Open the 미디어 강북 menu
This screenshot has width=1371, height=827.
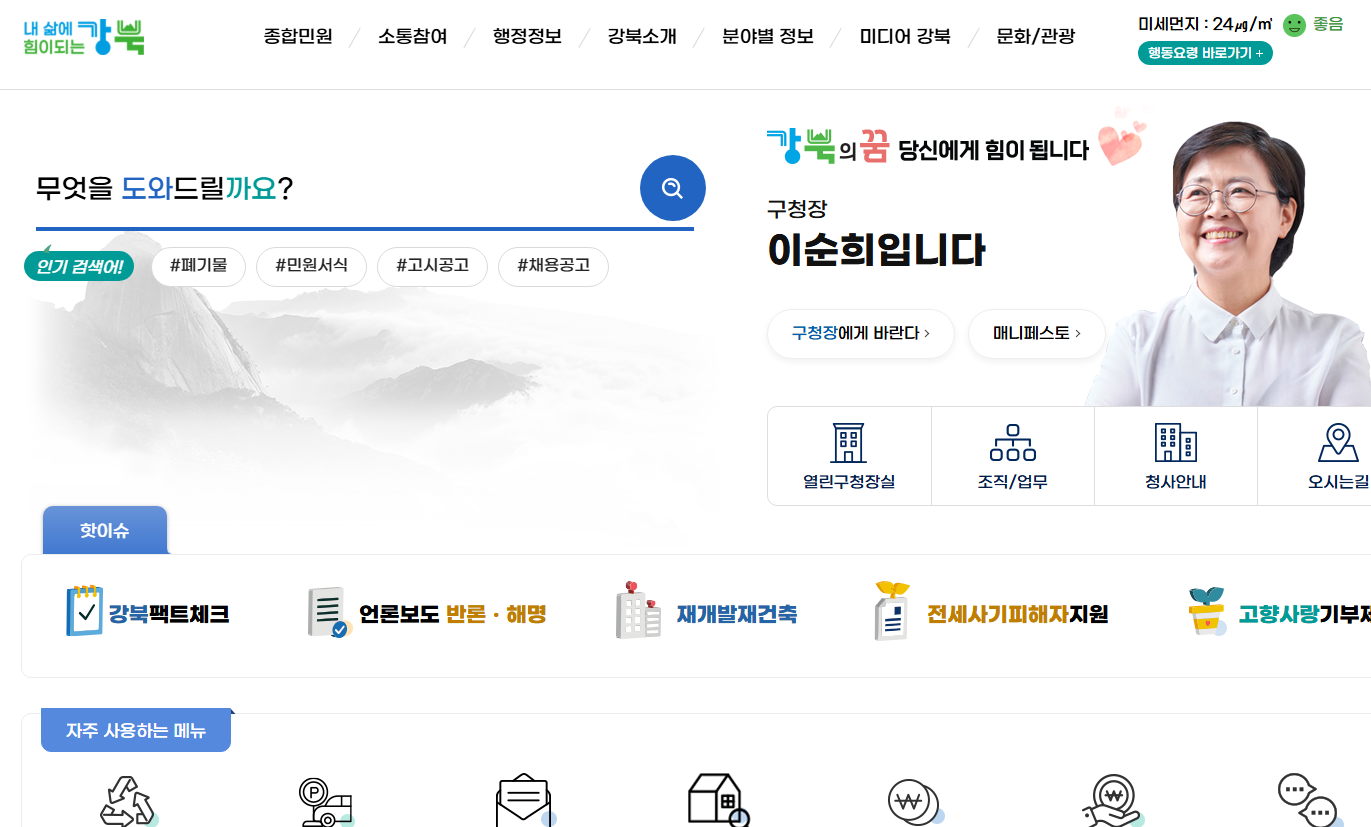point(905,37)
